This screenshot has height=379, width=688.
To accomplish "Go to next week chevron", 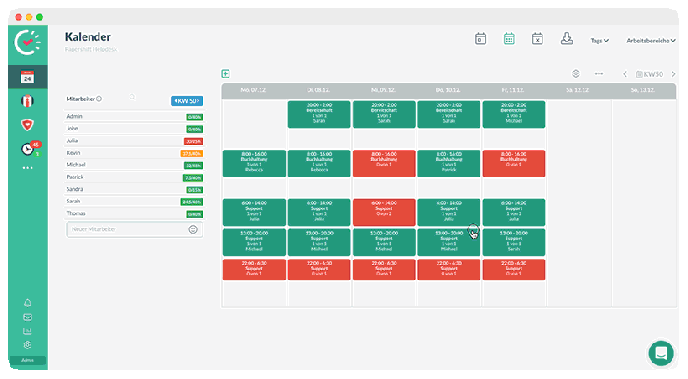I will tap(673, 74).
